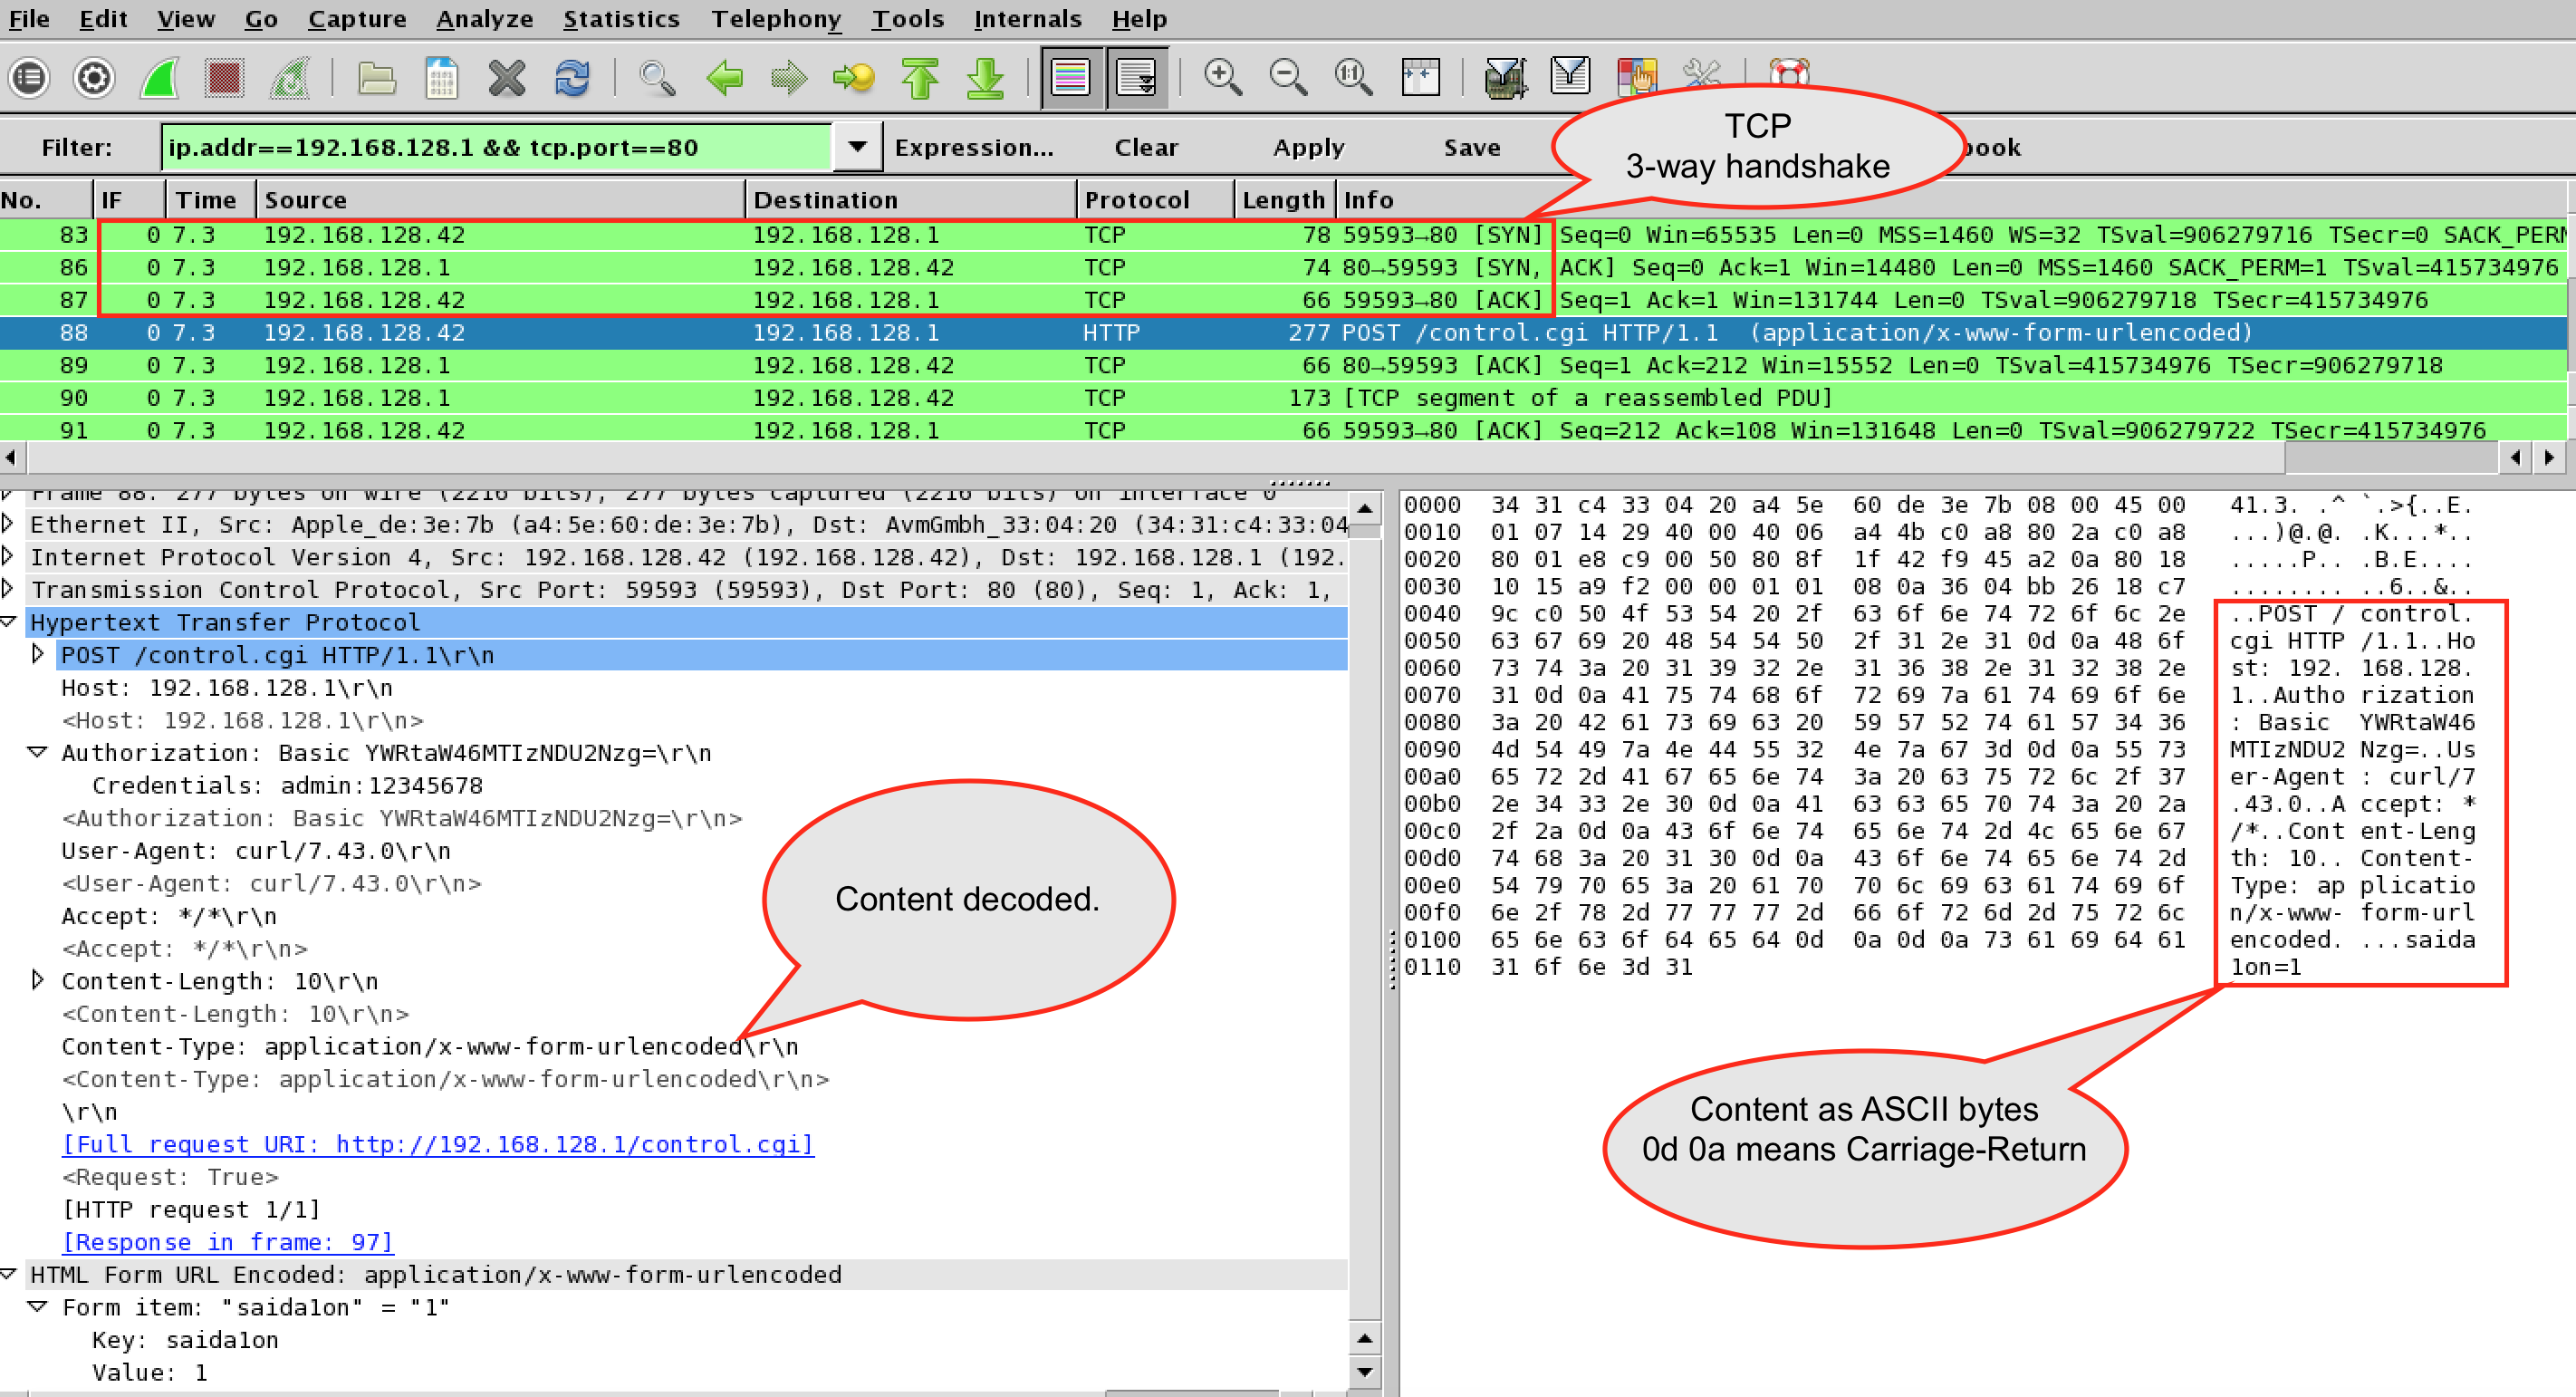2576x1397 pixels.
Task: Collapse the Authorization header tree item
Action: point(37,752)
